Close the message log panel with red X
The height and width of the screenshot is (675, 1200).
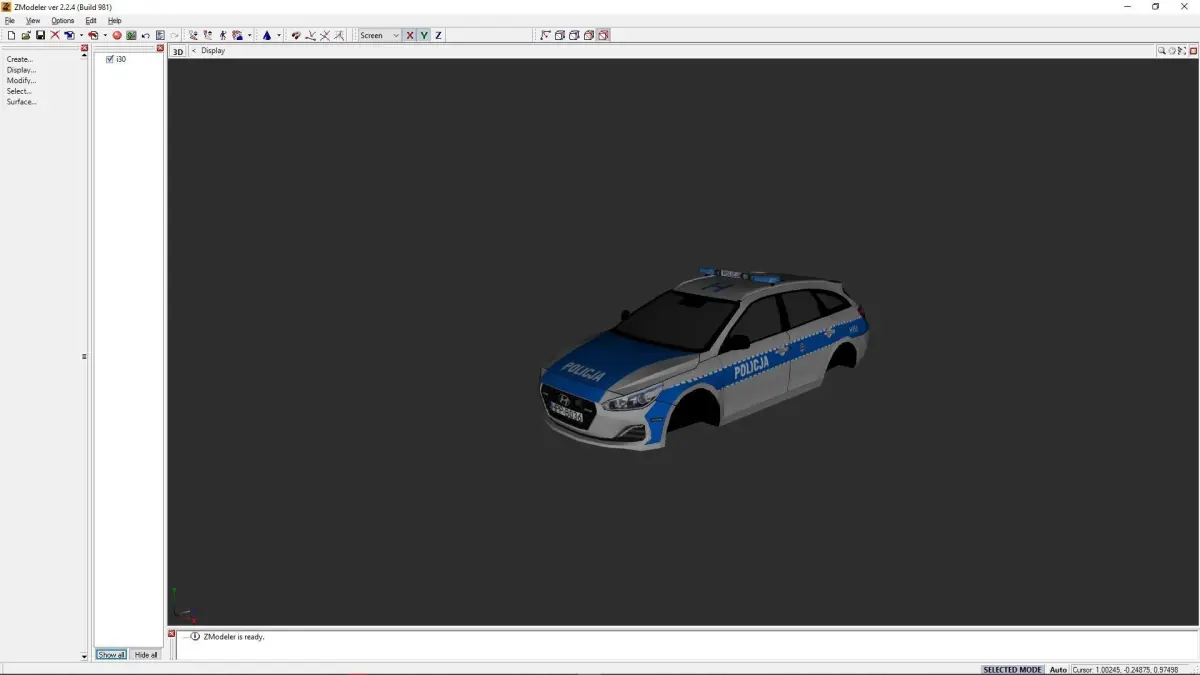click(x=171, y=634)
